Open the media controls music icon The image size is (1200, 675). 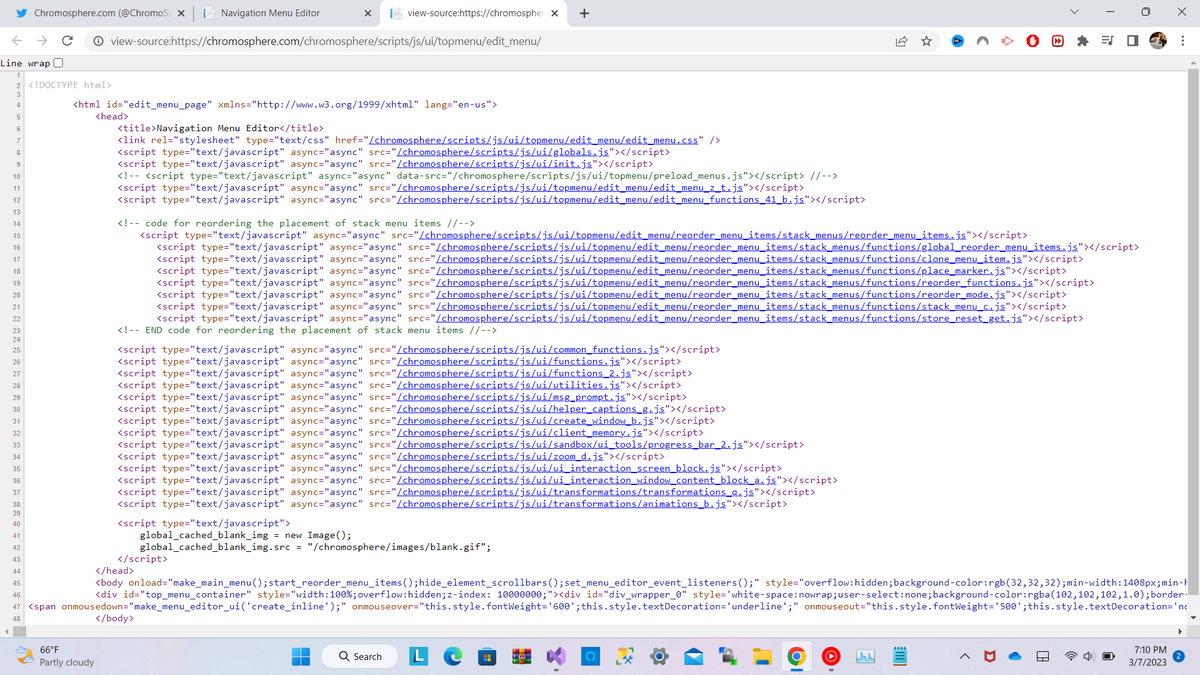point(1108,41)
